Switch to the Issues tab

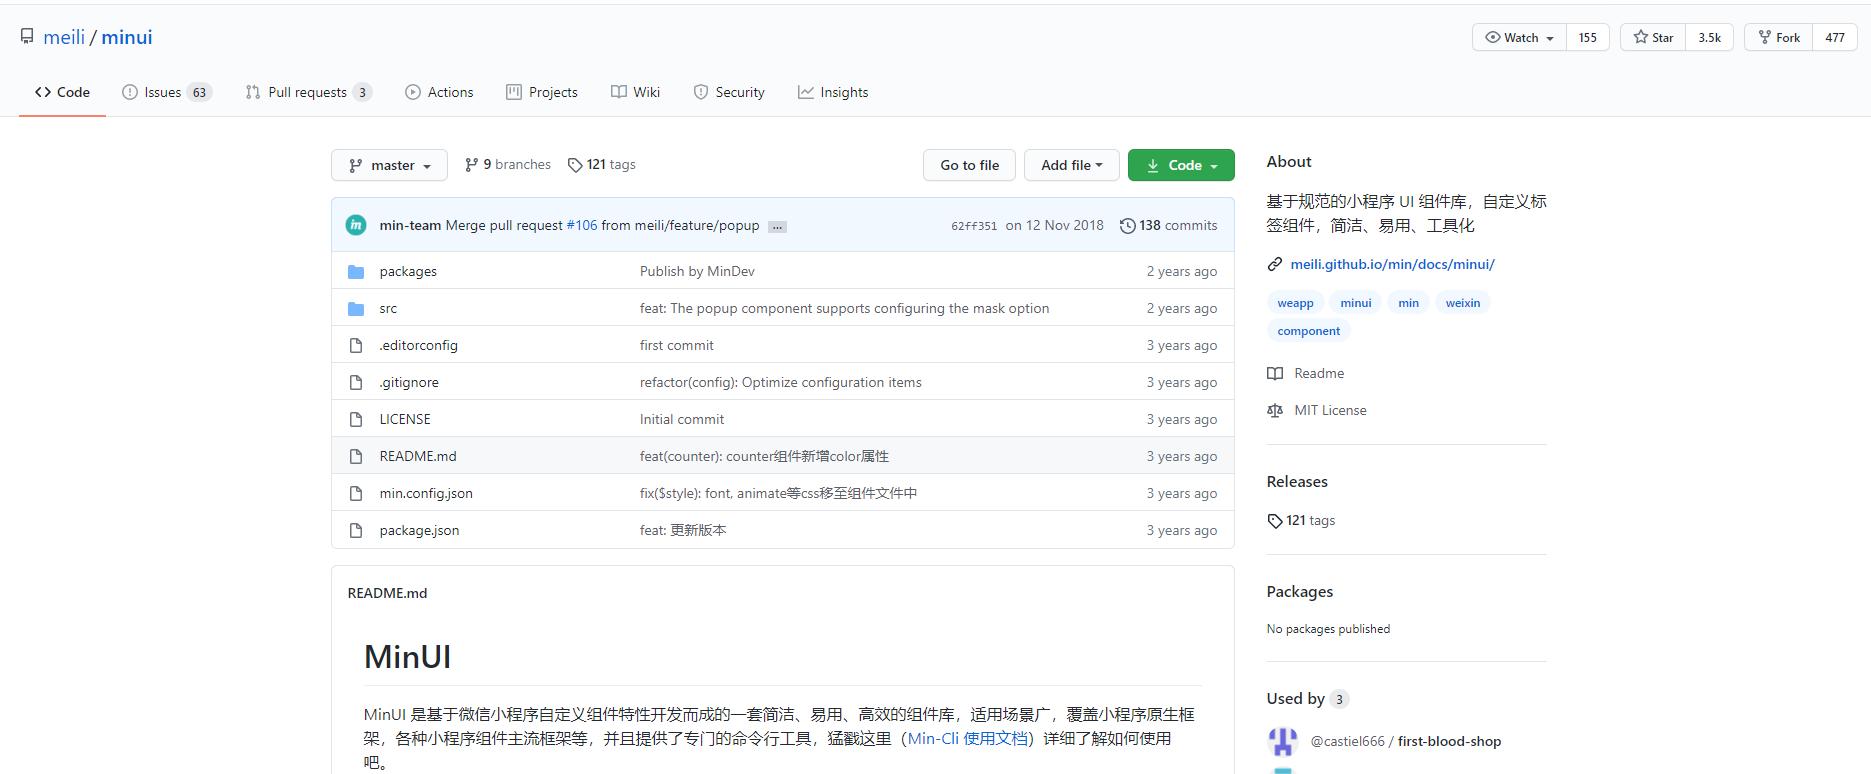coord(166,92)
